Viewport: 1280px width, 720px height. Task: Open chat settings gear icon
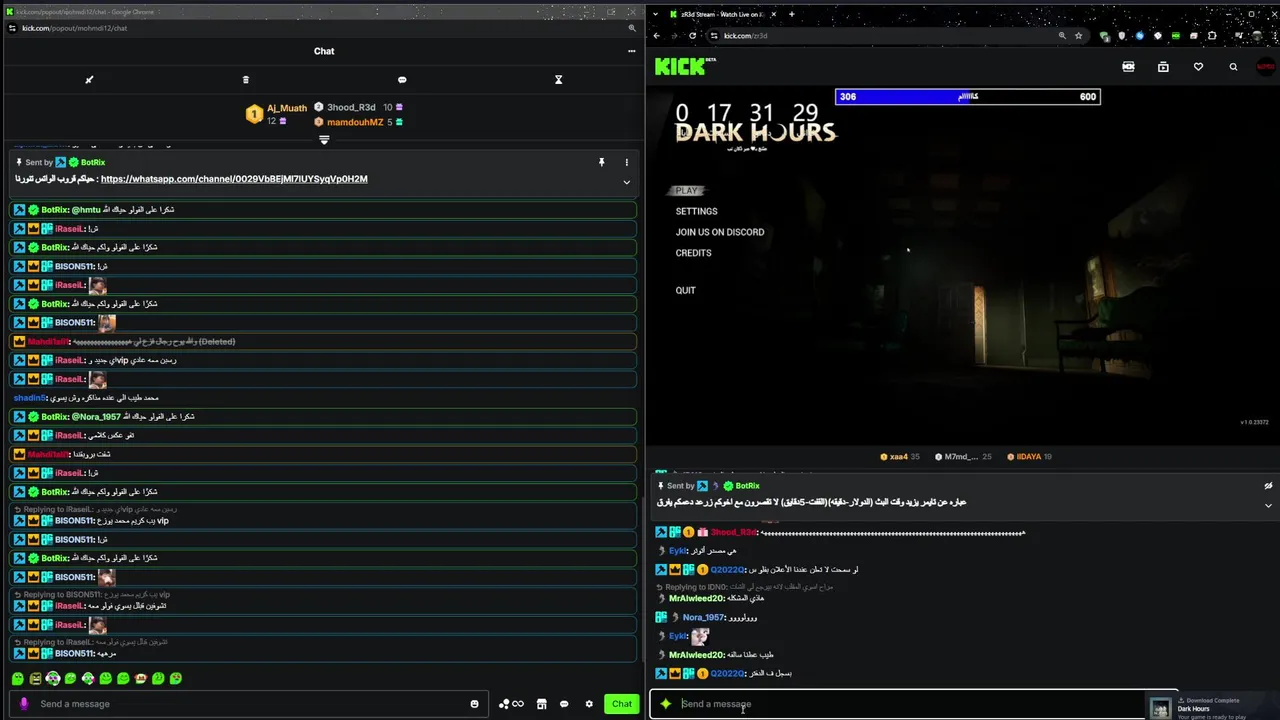(x=589, y=704)
